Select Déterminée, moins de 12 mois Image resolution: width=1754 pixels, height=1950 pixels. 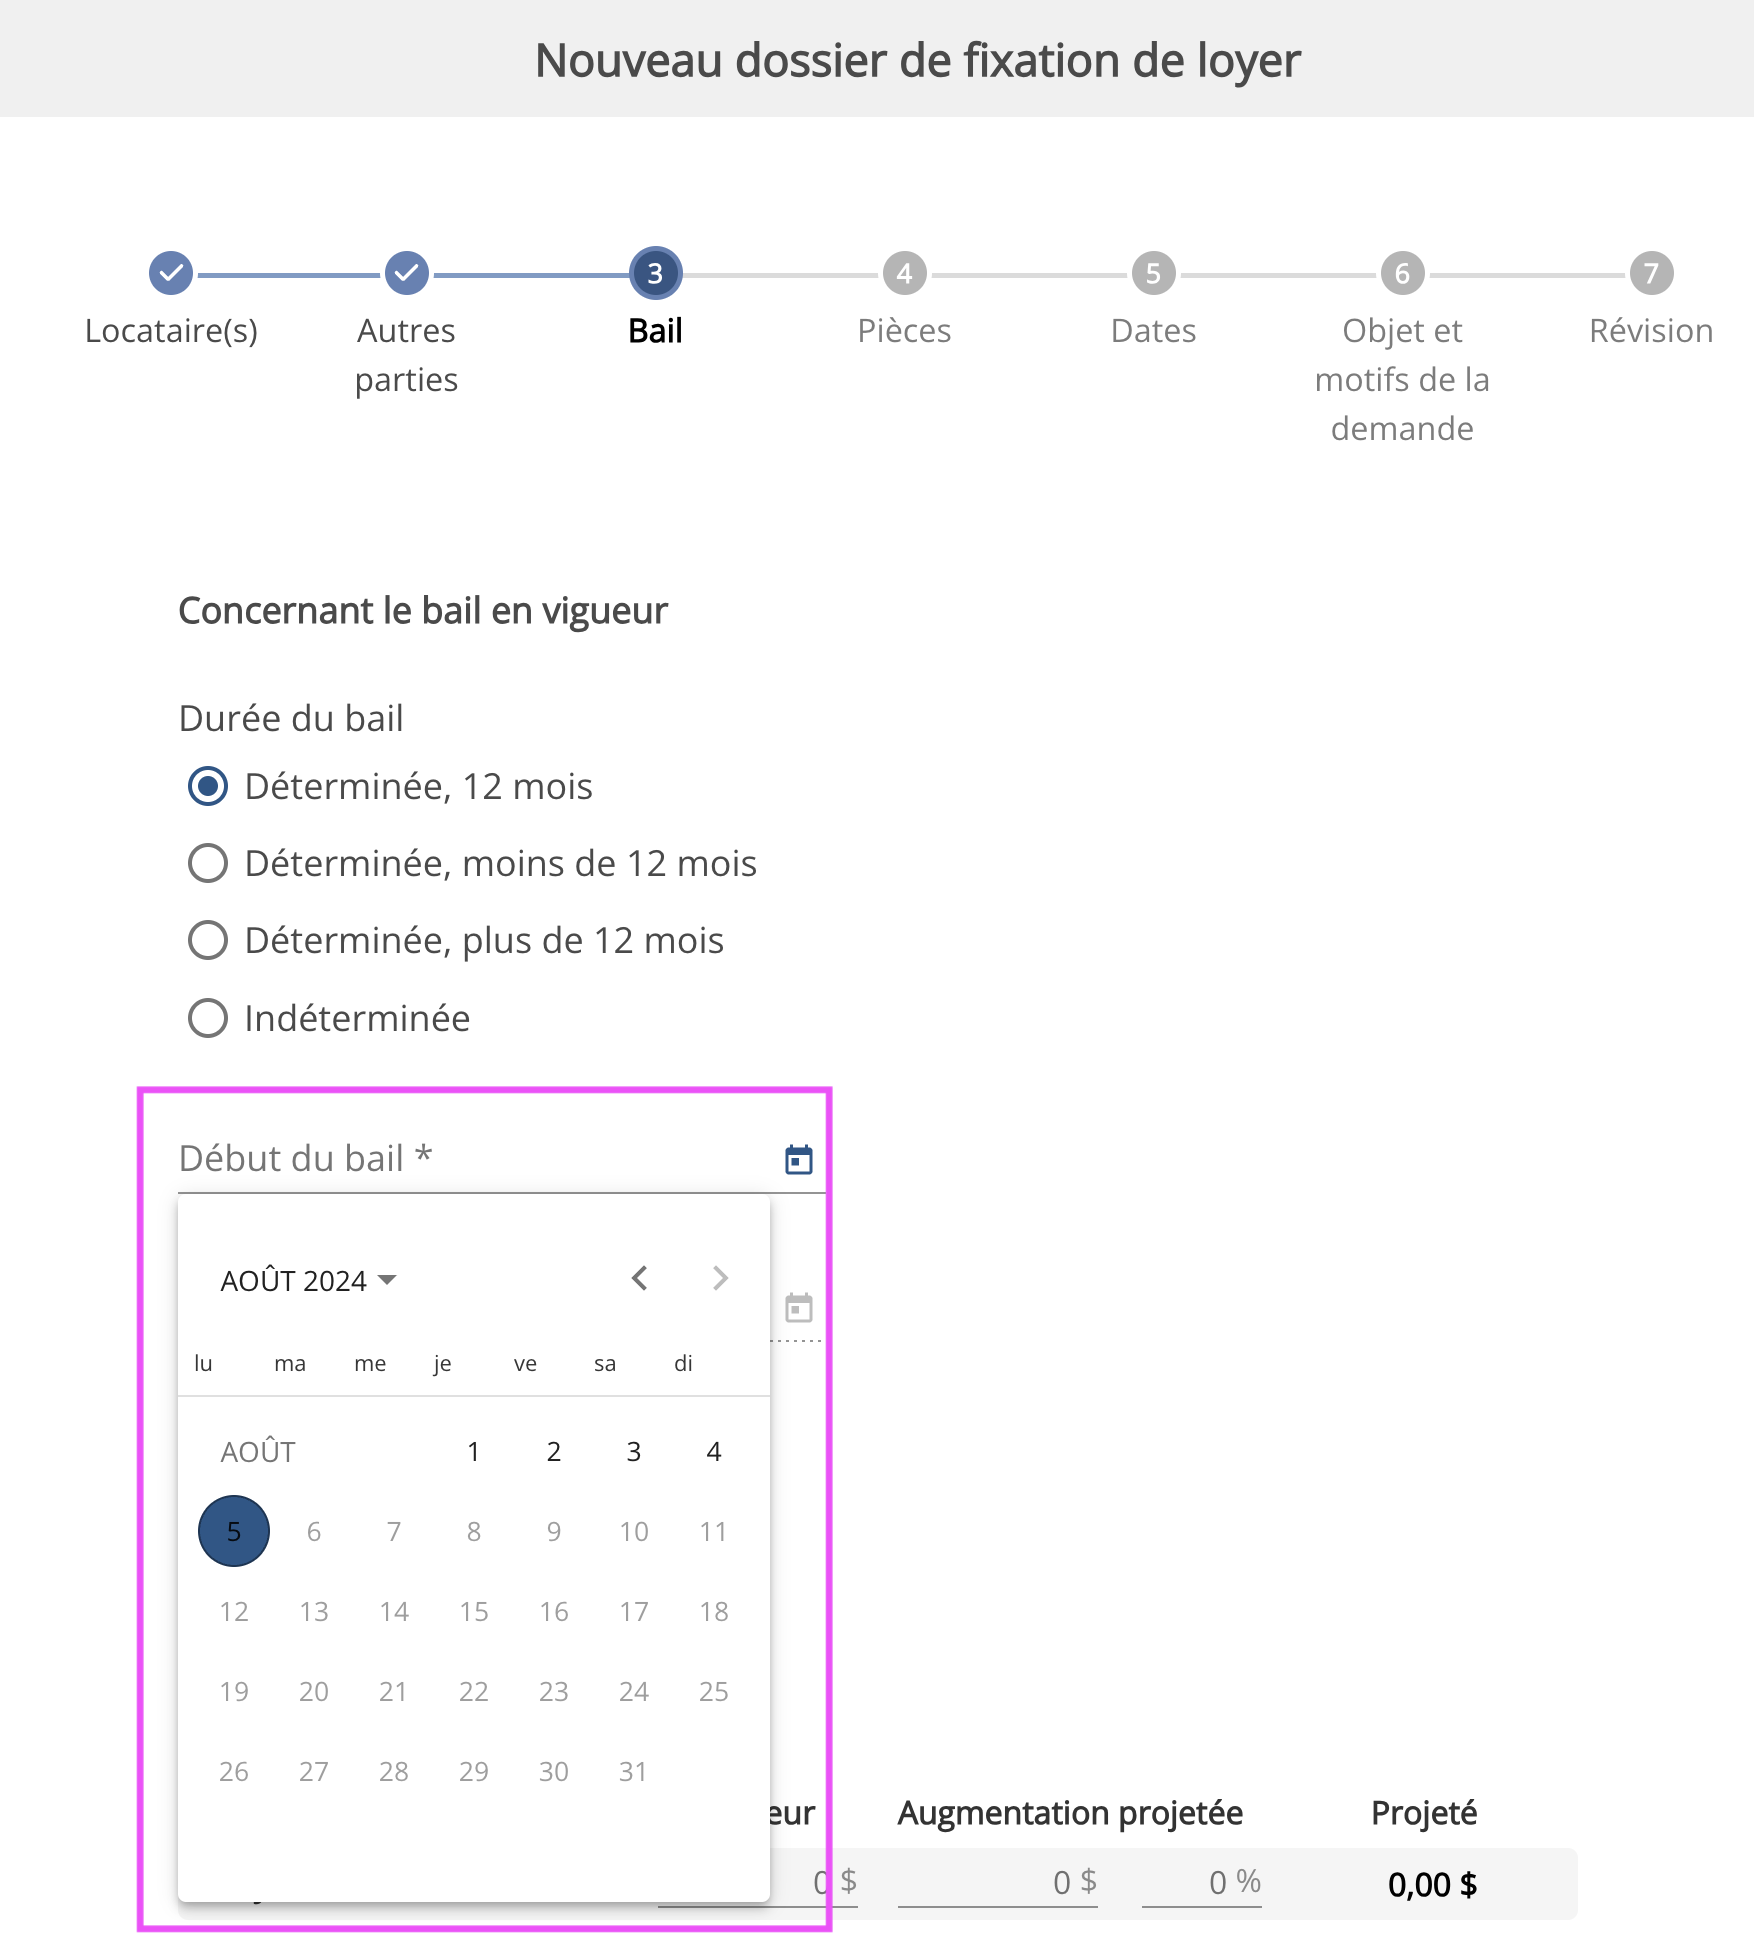[208, 863]
